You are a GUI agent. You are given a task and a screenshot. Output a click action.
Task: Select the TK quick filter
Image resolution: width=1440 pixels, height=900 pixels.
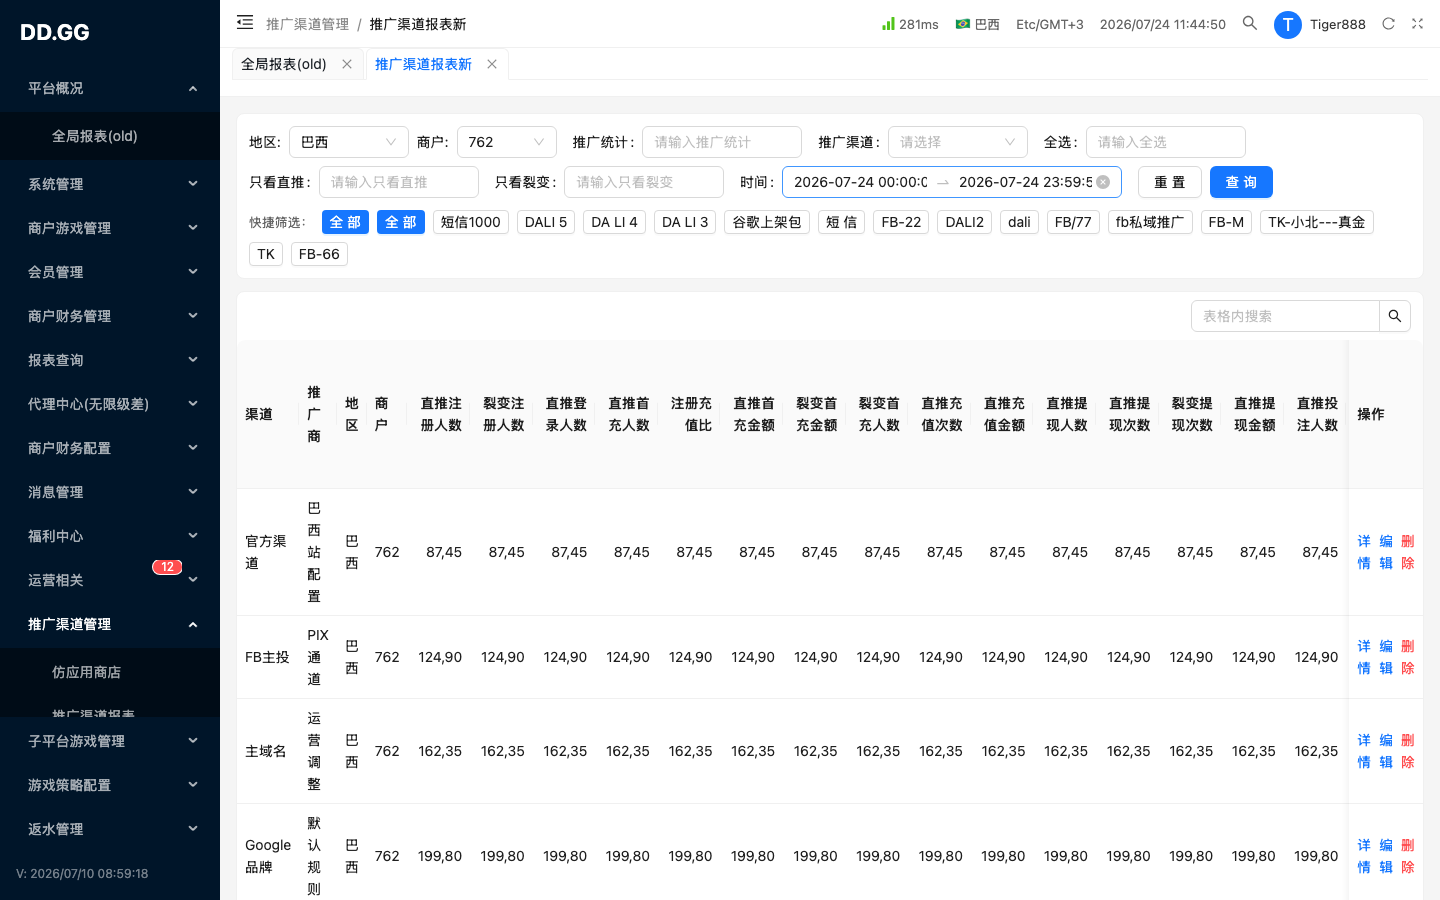point(266,254)
